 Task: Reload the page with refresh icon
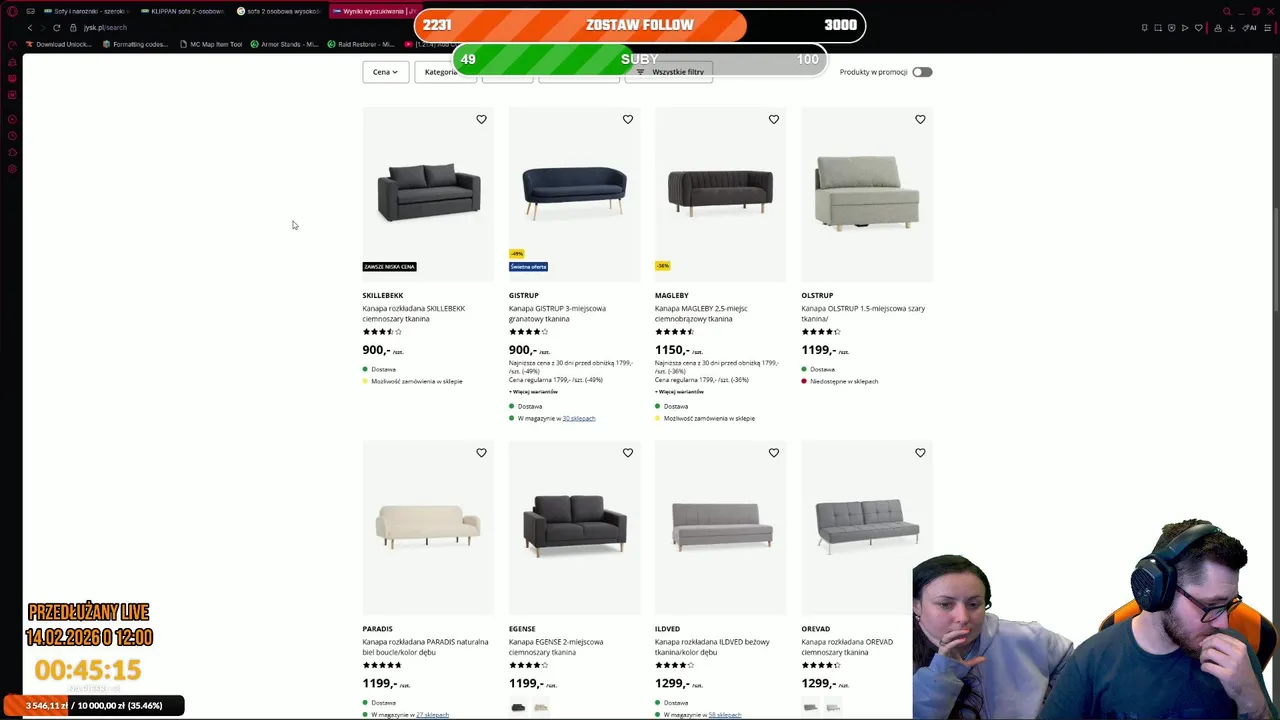56,28
